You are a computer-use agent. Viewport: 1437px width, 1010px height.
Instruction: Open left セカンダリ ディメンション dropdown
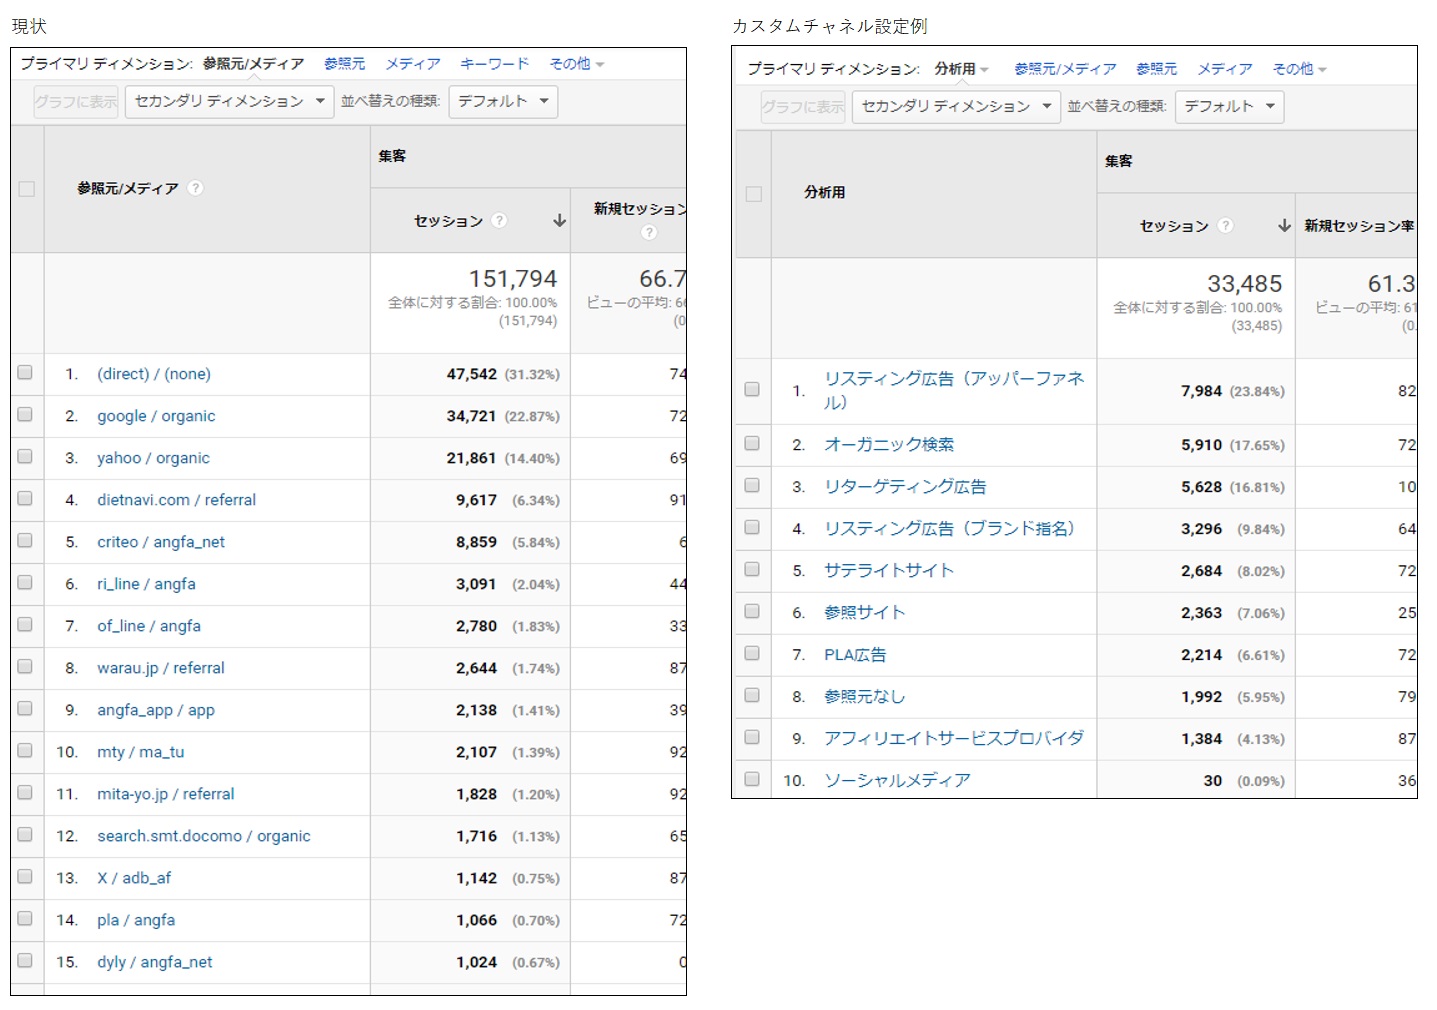pos(229,101)
